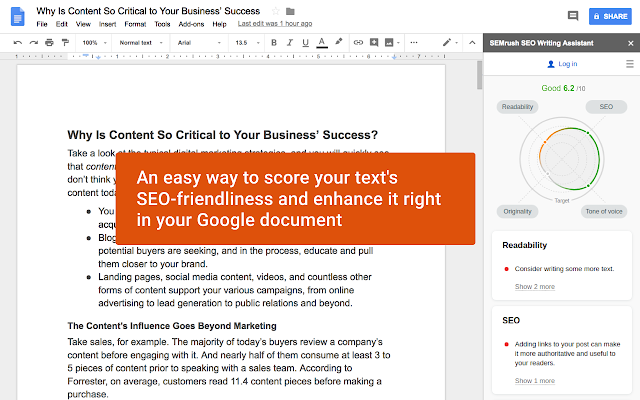Click the document title text field
This screenshot has width=640, height=400.
coord(148,11)
